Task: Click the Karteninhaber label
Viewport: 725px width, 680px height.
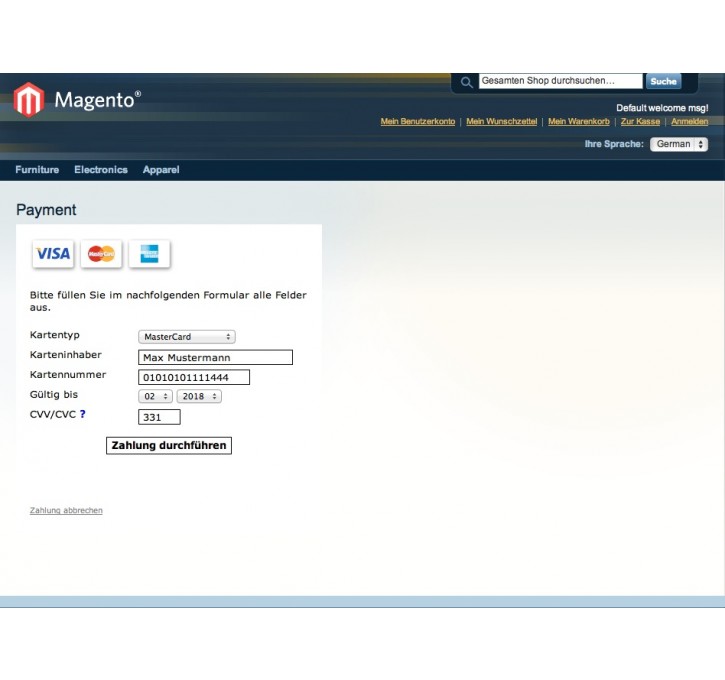Action: pyautogui.click(x=66, y=355)
